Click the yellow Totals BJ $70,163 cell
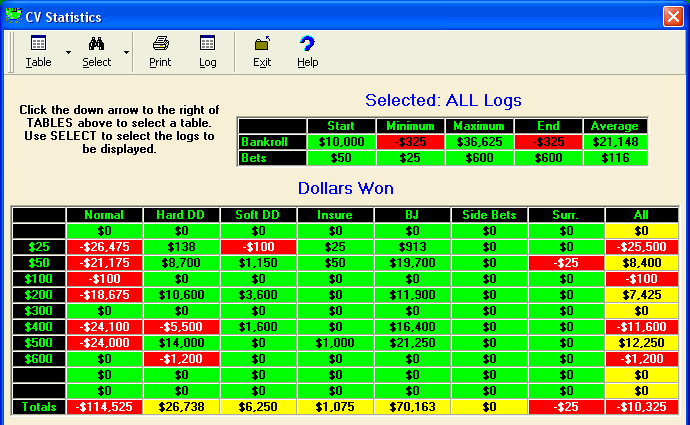This screenshot has width=690, height=425. [x=411, y=407]
